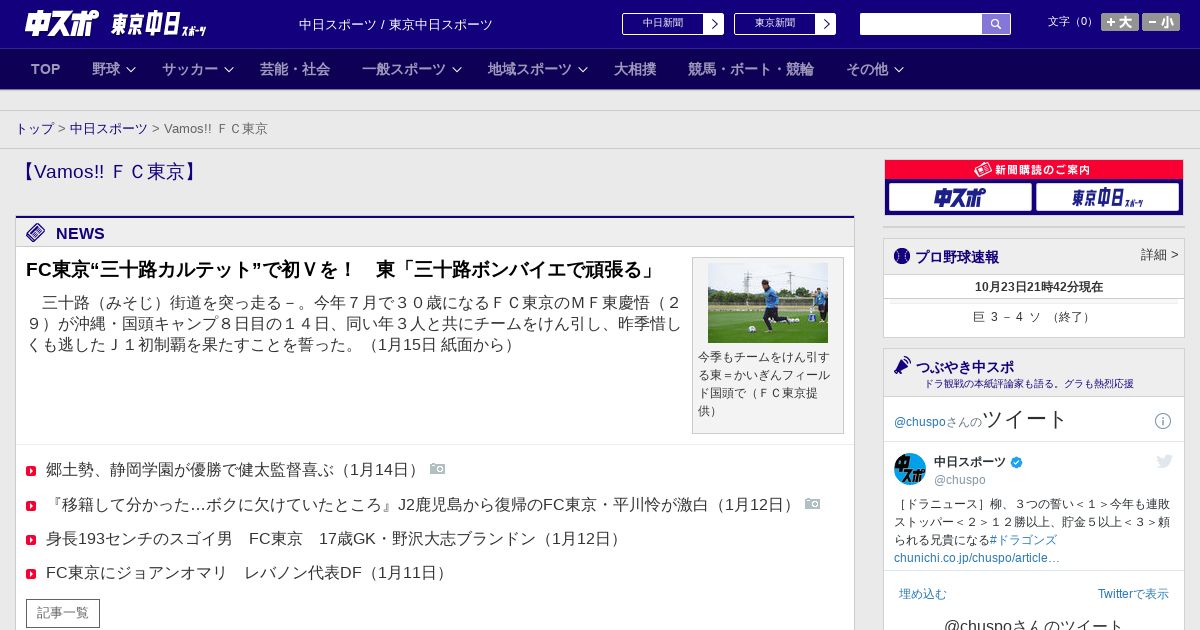
Task: Open the chunichi.co.jp/chuspo/article link
Action: click(977, 558)
